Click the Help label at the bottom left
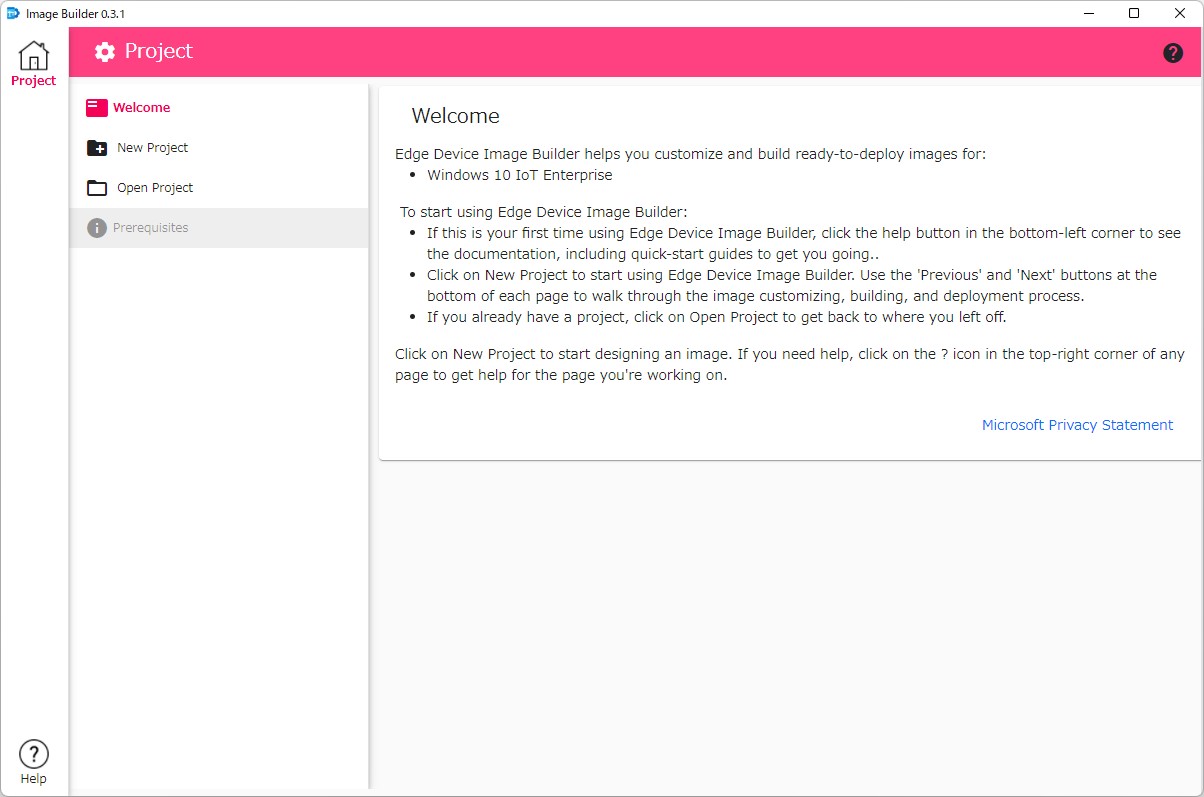 (x=33, y=776)
